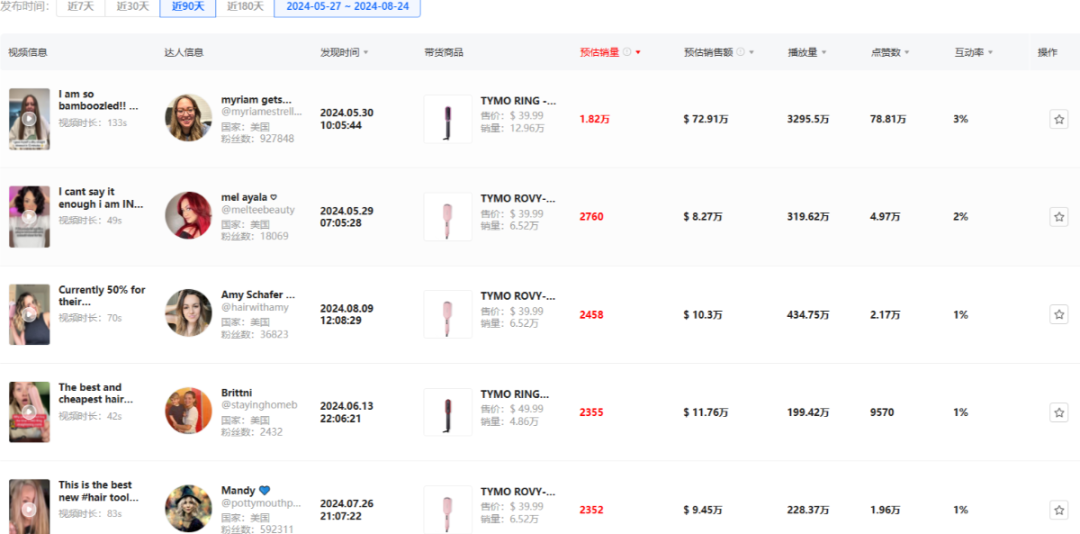Play the "Currently 50% for their" video
The height and width of the screenshot is (534, 1080).
[29, 314]
